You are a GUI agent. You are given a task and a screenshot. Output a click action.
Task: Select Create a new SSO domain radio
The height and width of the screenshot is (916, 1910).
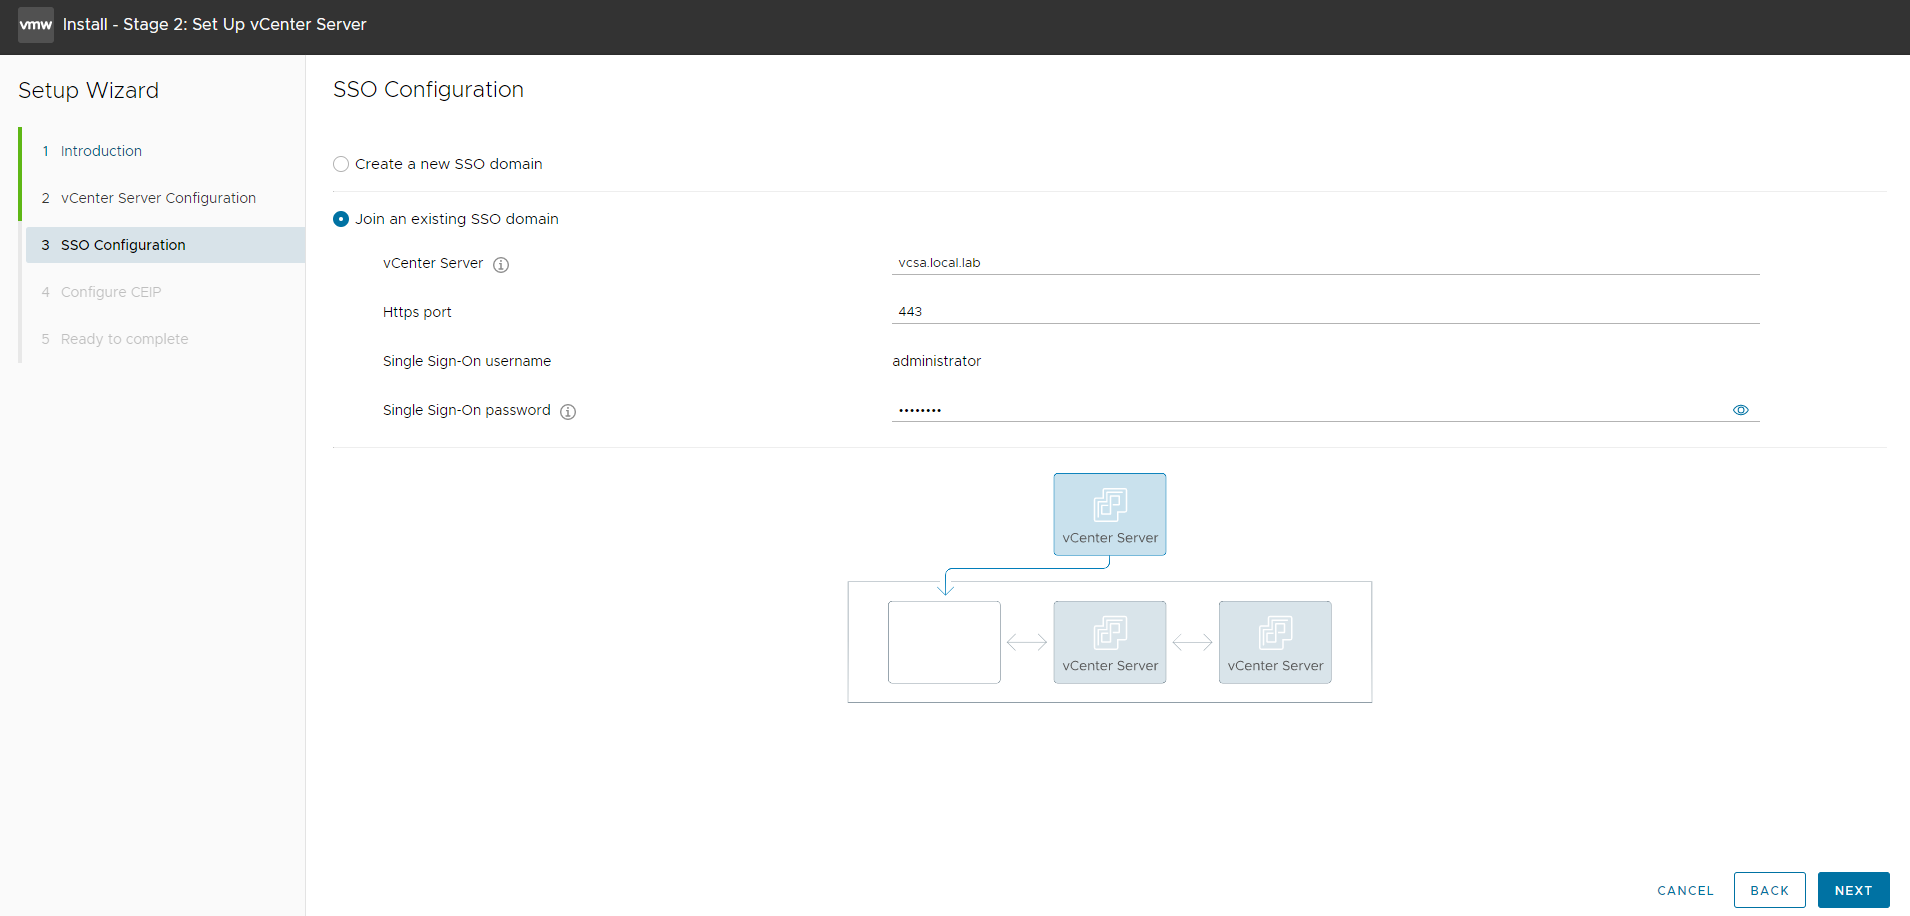(x=341, y=164)
